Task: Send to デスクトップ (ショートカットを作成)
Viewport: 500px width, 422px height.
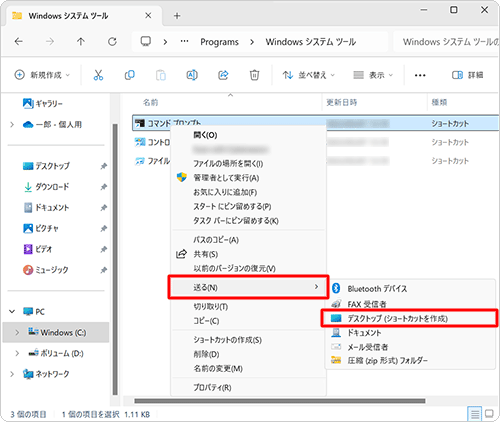Action: point(410,319)
